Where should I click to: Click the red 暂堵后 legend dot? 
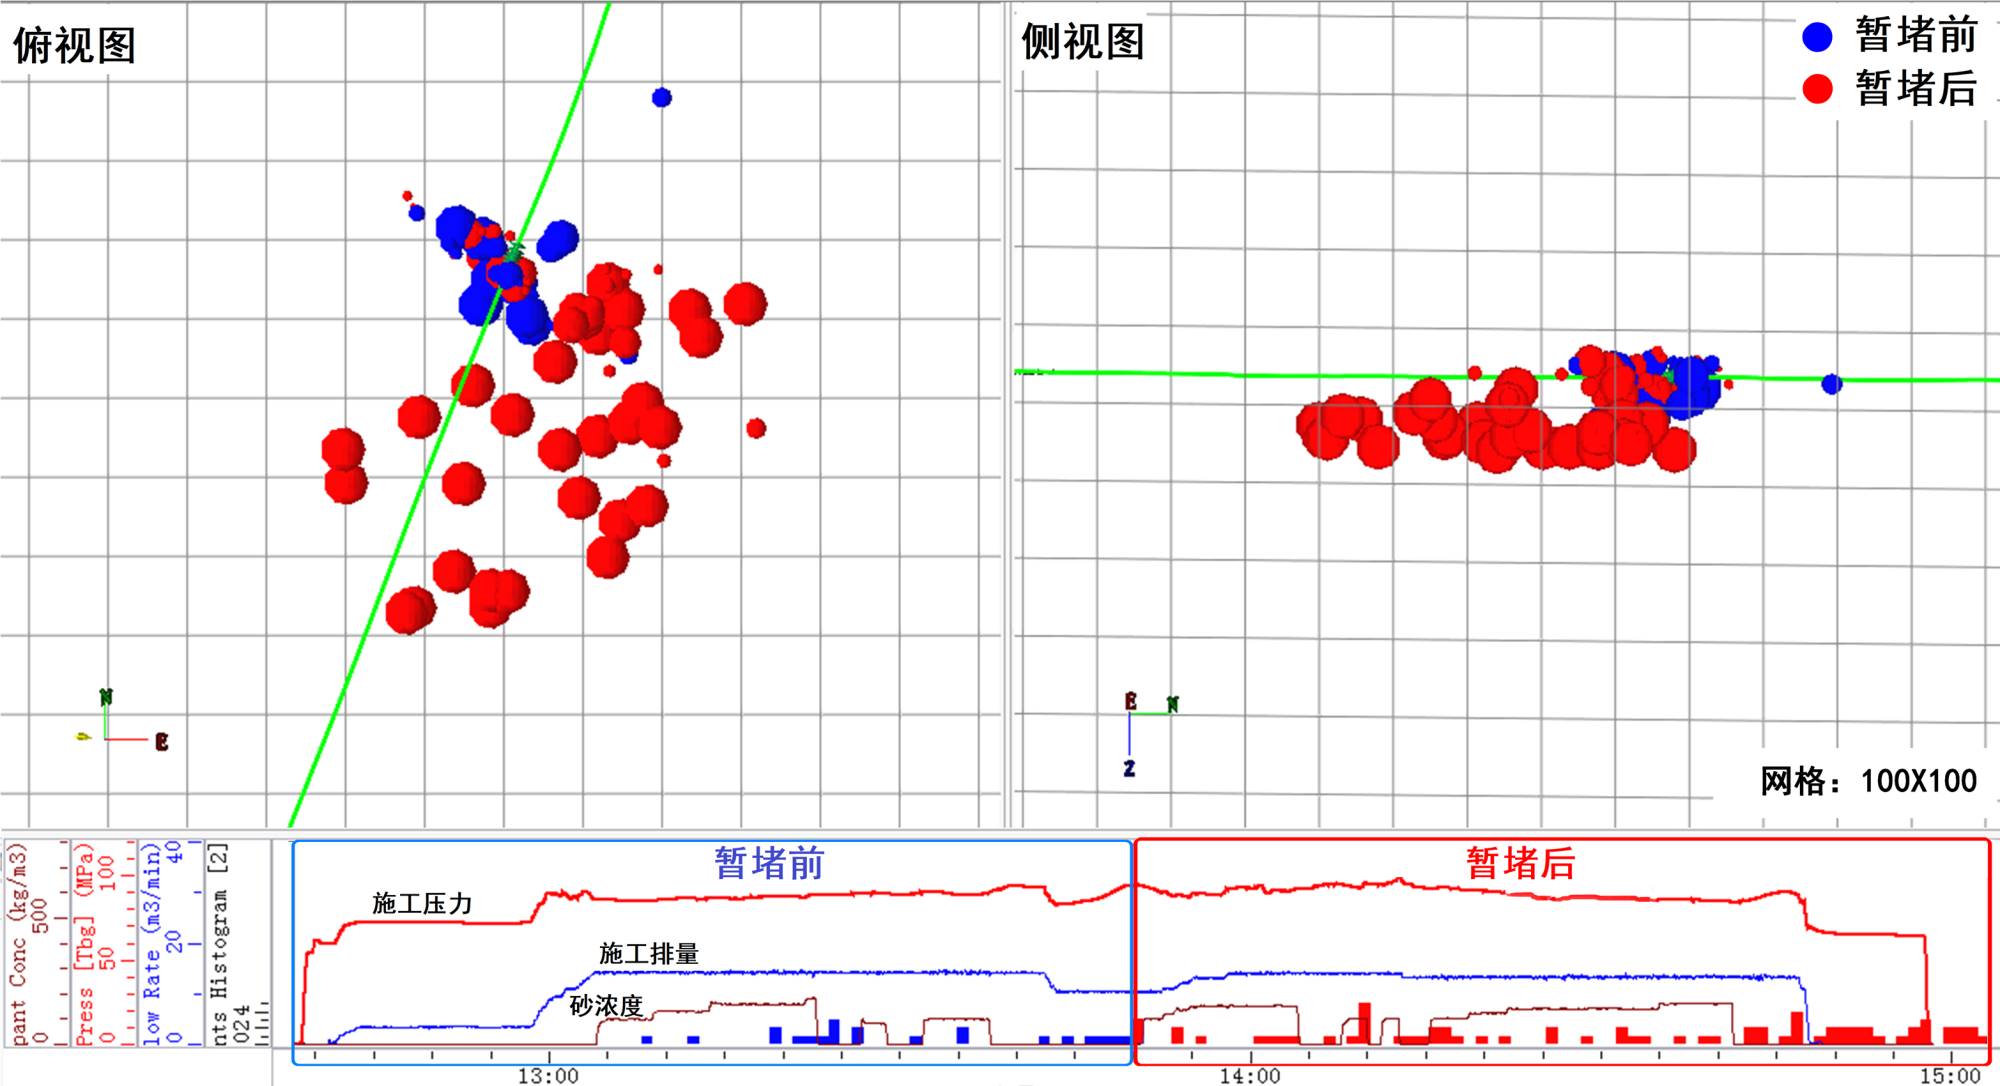click(1817, 89)
